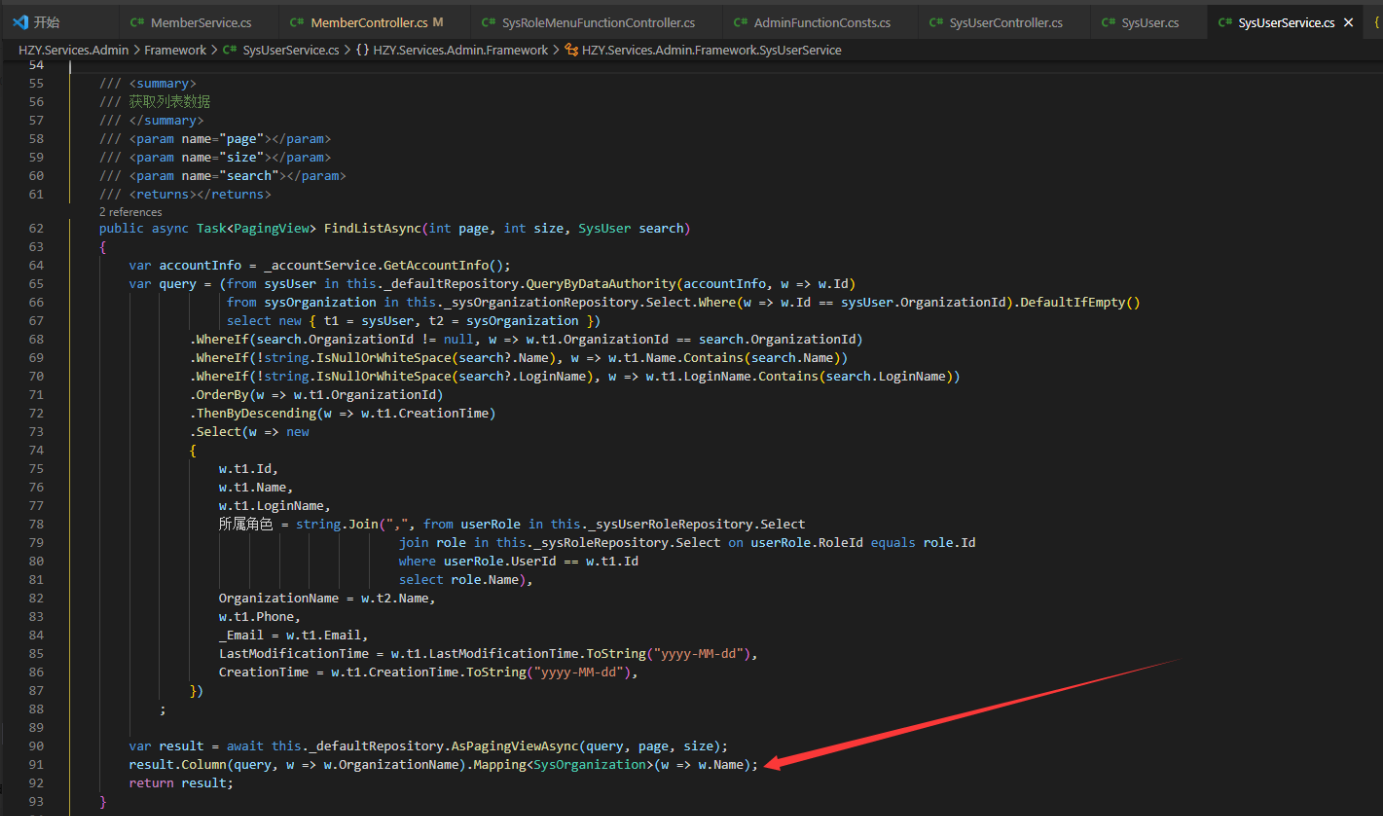Click the namespace braces icon in breadcrumb
This screenshot has height=816, width=1383.
[362, 50]
